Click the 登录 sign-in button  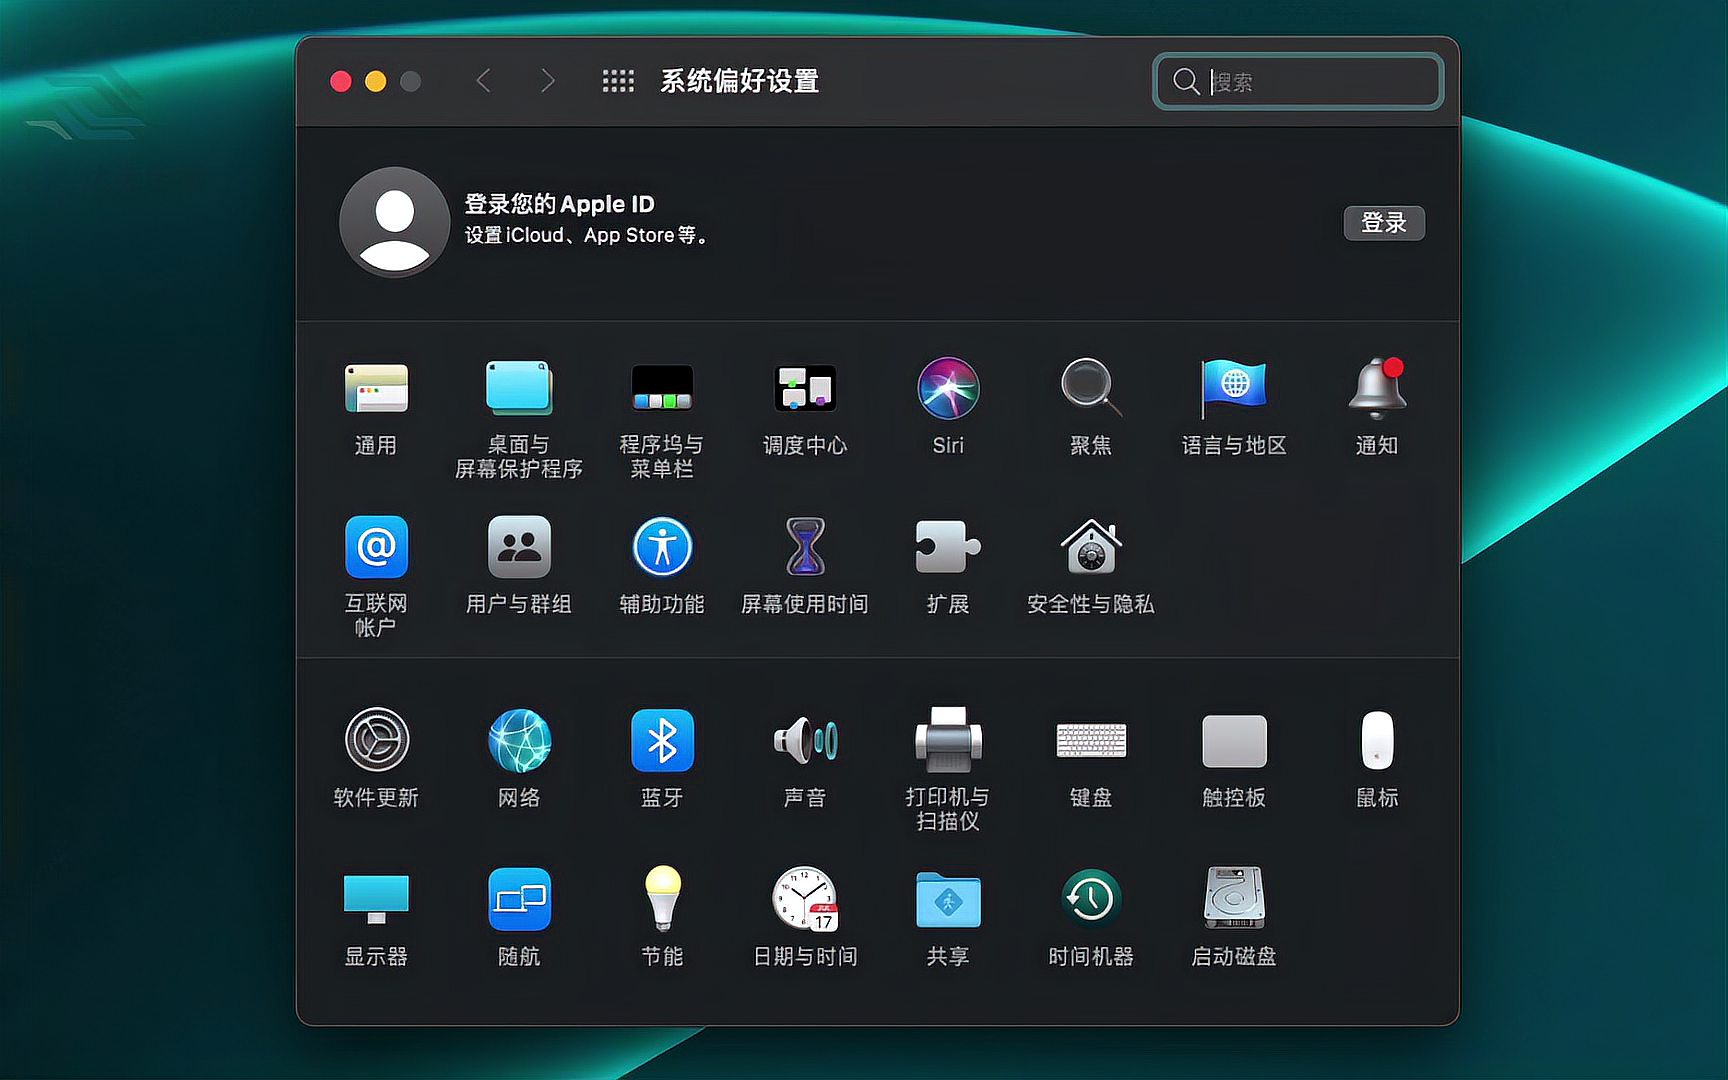tap(1384, 223)
